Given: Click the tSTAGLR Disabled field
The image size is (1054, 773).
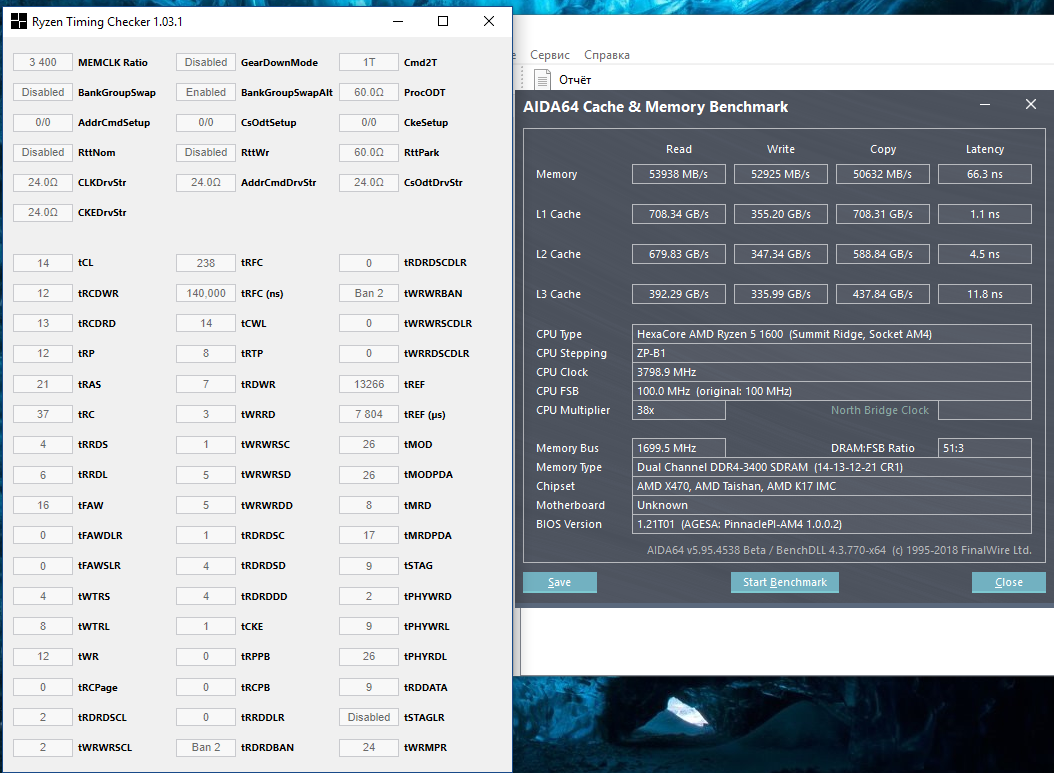Looking at the screenshot, I should pos(369,717).
